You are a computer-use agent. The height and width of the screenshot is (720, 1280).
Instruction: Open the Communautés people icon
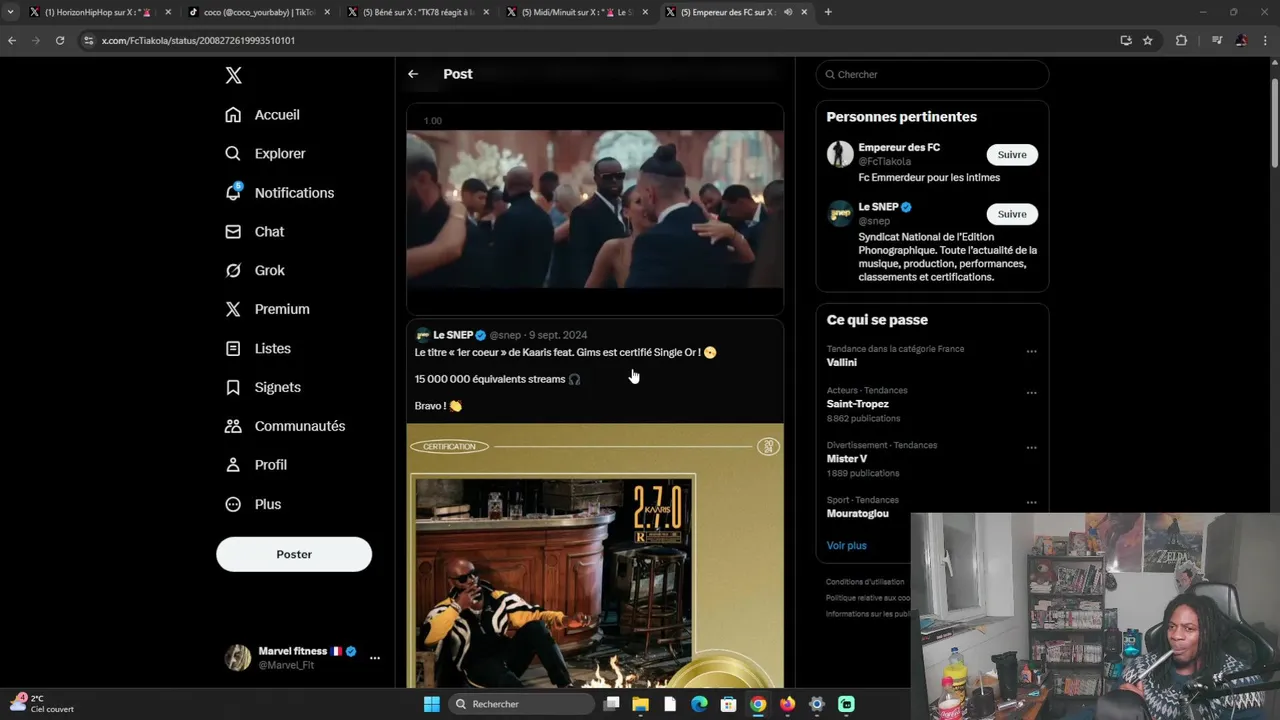(x=233, y=426)
